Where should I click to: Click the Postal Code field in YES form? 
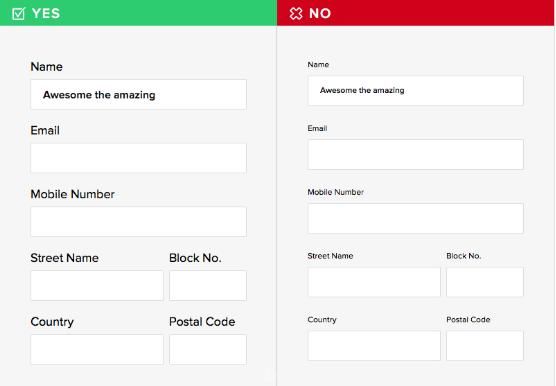[208, 349]
